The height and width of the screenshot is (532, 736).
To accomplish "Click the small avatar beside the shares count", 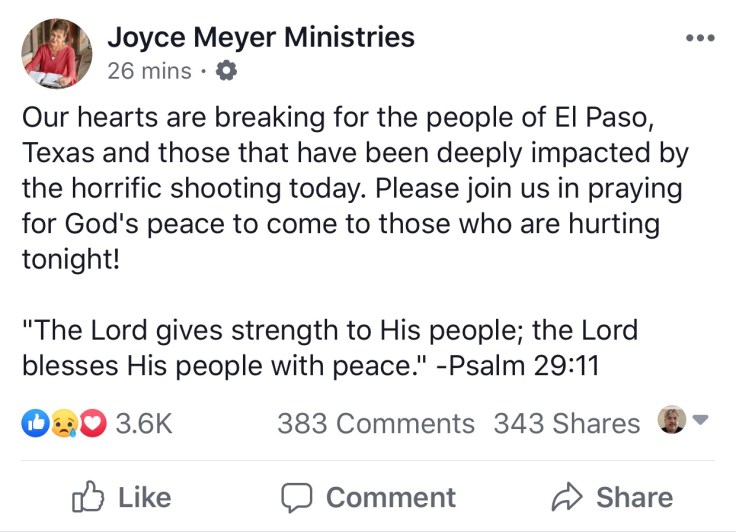I will [669, 421].
